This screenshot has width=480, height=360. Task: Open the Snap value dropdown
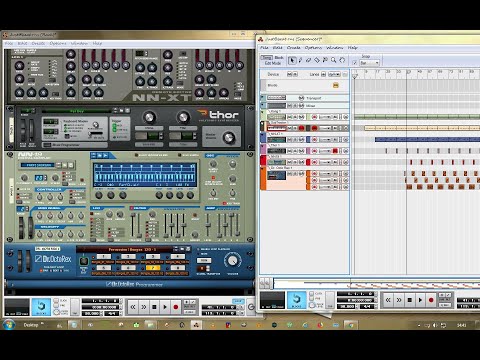(369, 63)
